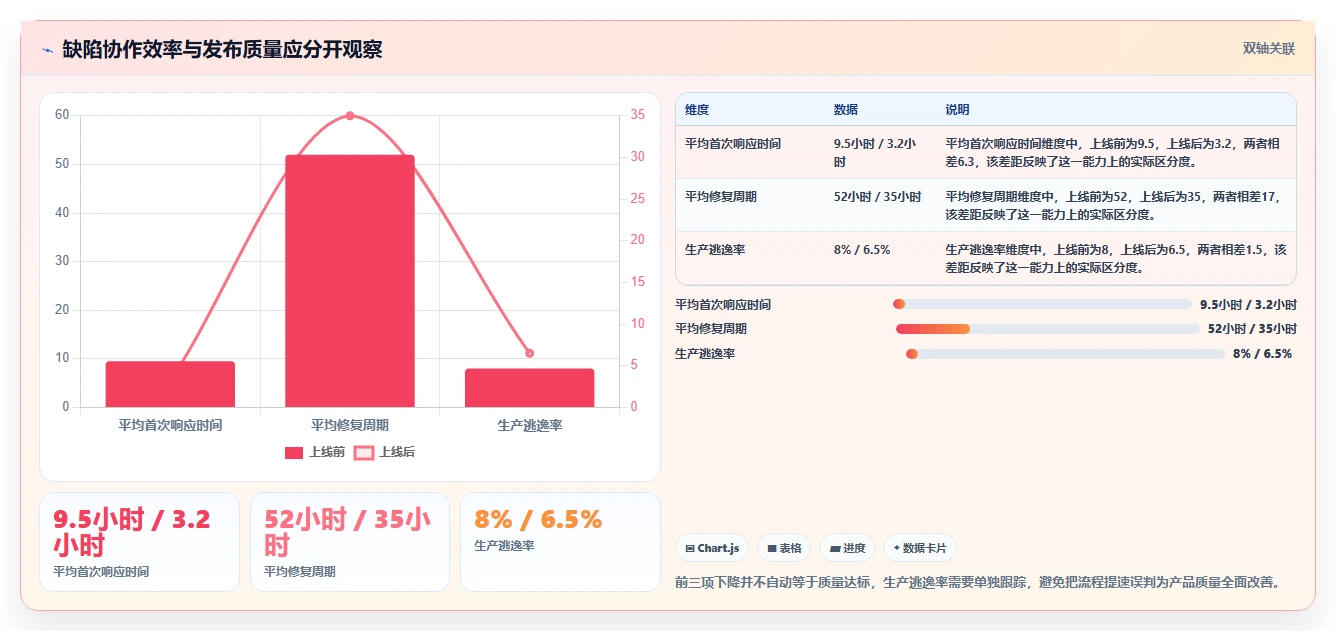Click the 平均修复周期 progress bar
This screenshot has height=631, width=1336.
[1047, 329]
